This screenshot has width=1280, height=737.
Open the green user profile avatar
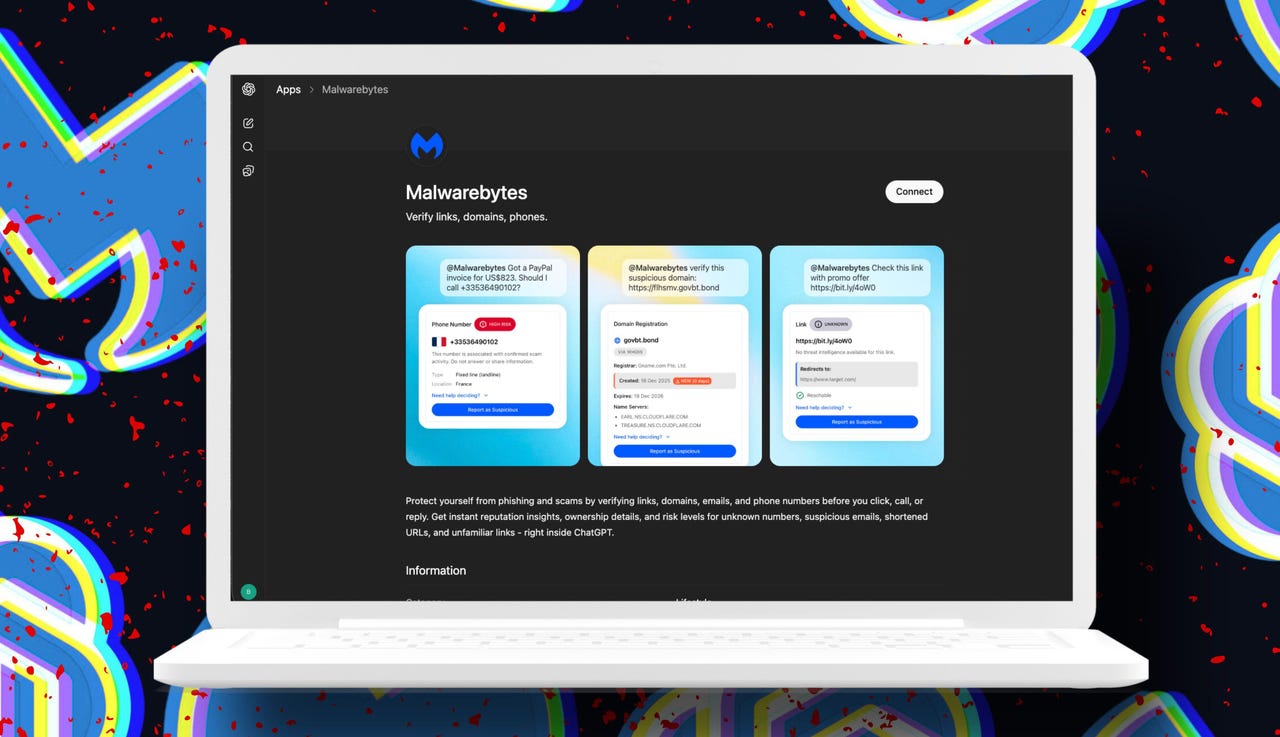(x=248, y=591)
